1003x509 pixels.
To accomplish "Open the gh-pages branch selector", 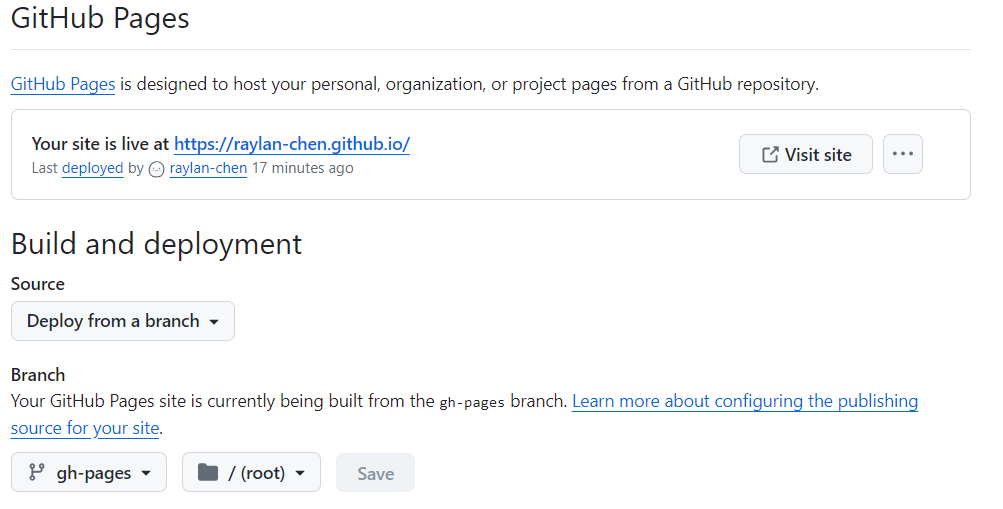I will click(89, 472).
